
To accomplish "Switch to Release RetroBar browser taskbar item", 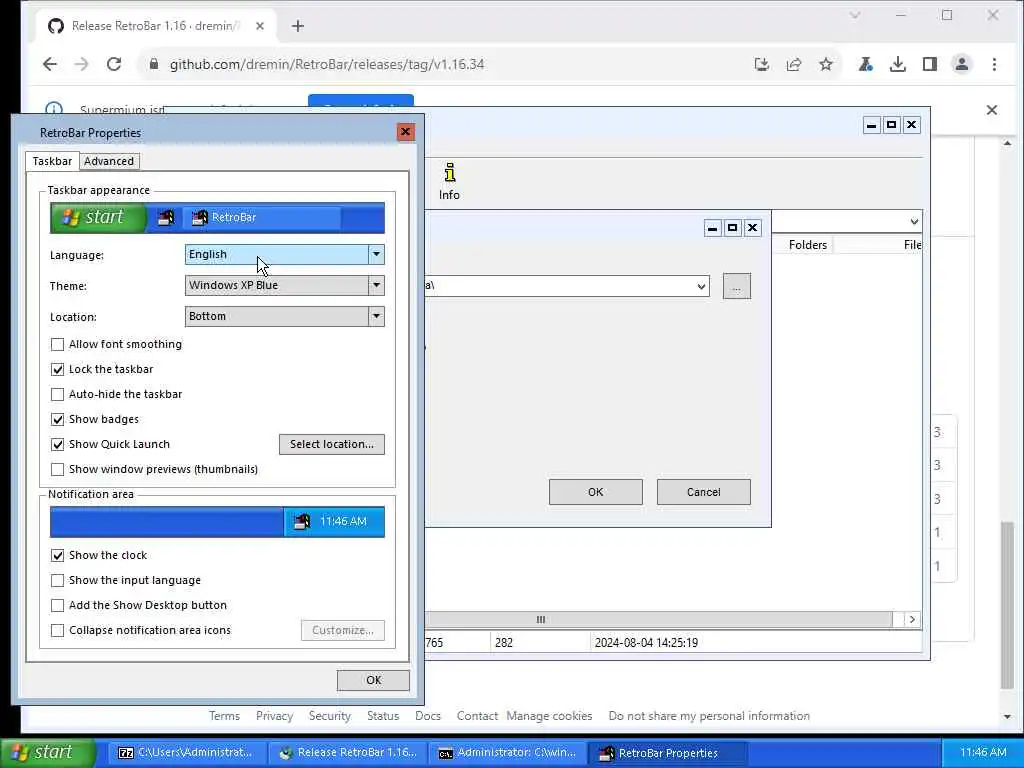I will [347, 752].
